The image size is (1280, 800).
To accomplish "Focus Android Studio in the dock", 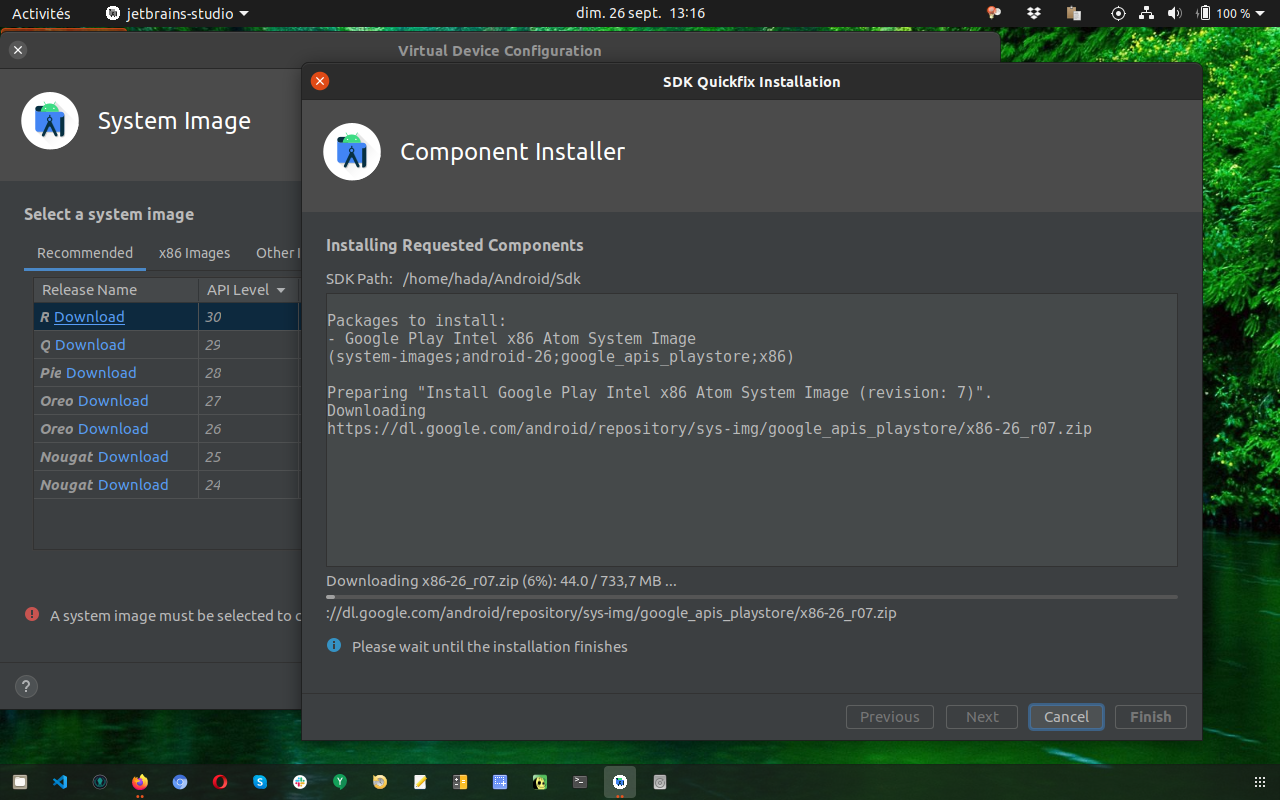I will 620,782.
